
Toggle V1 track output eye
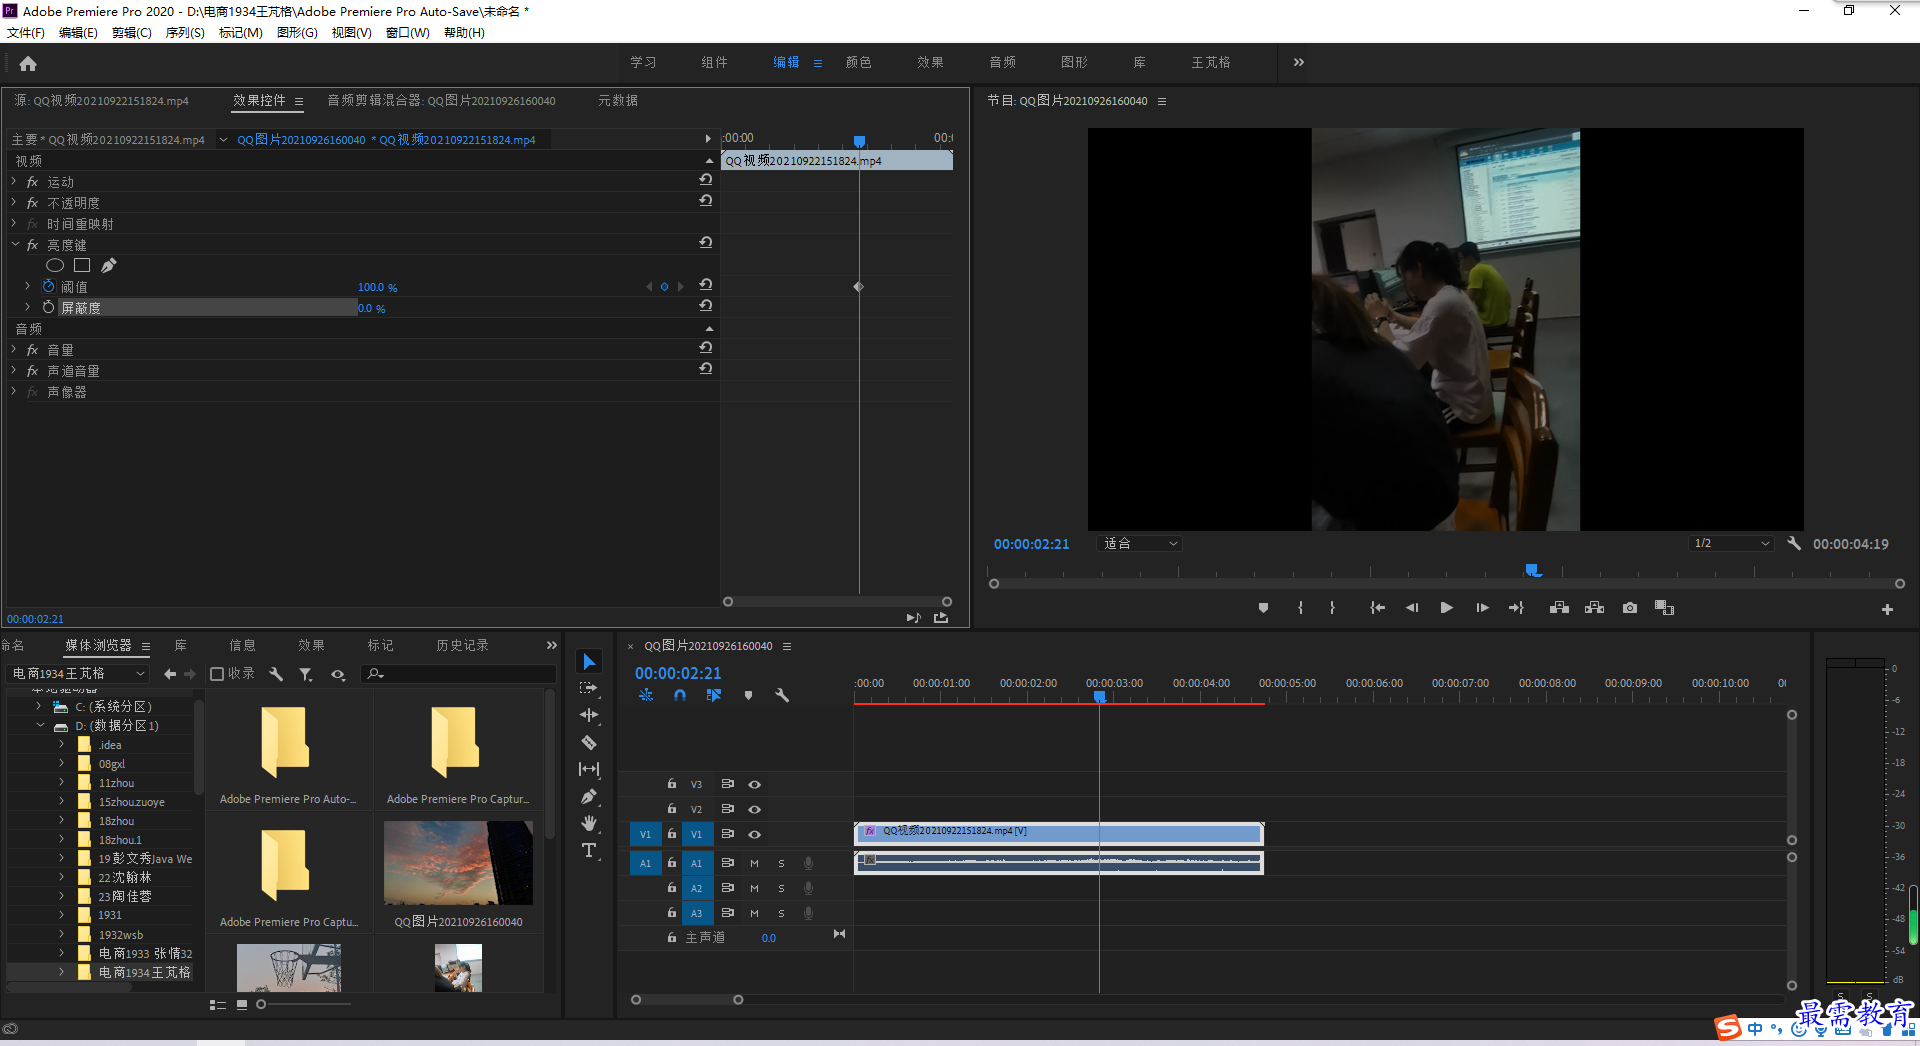pyautogui.click(x=755, y=834)
